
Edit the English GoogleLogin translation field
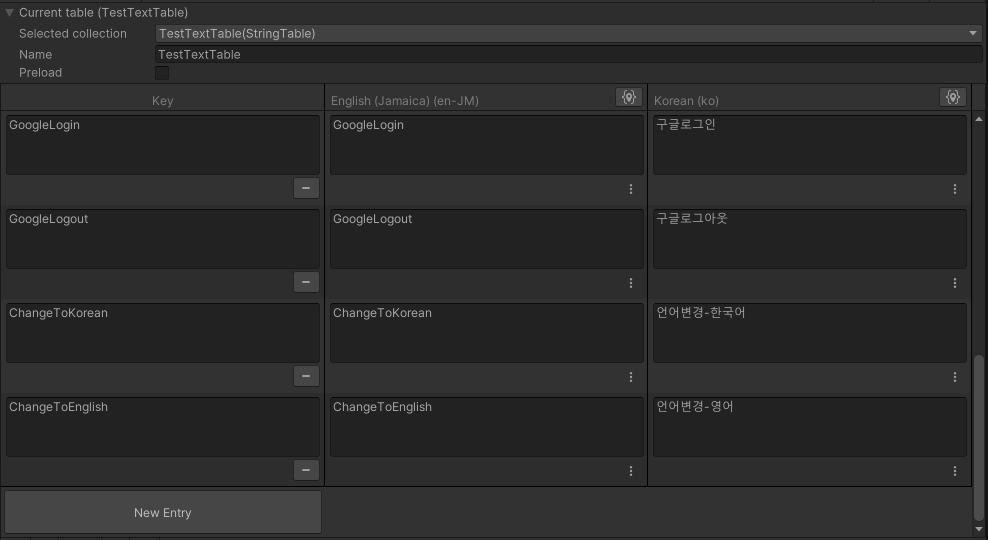(x=487, y=145)
